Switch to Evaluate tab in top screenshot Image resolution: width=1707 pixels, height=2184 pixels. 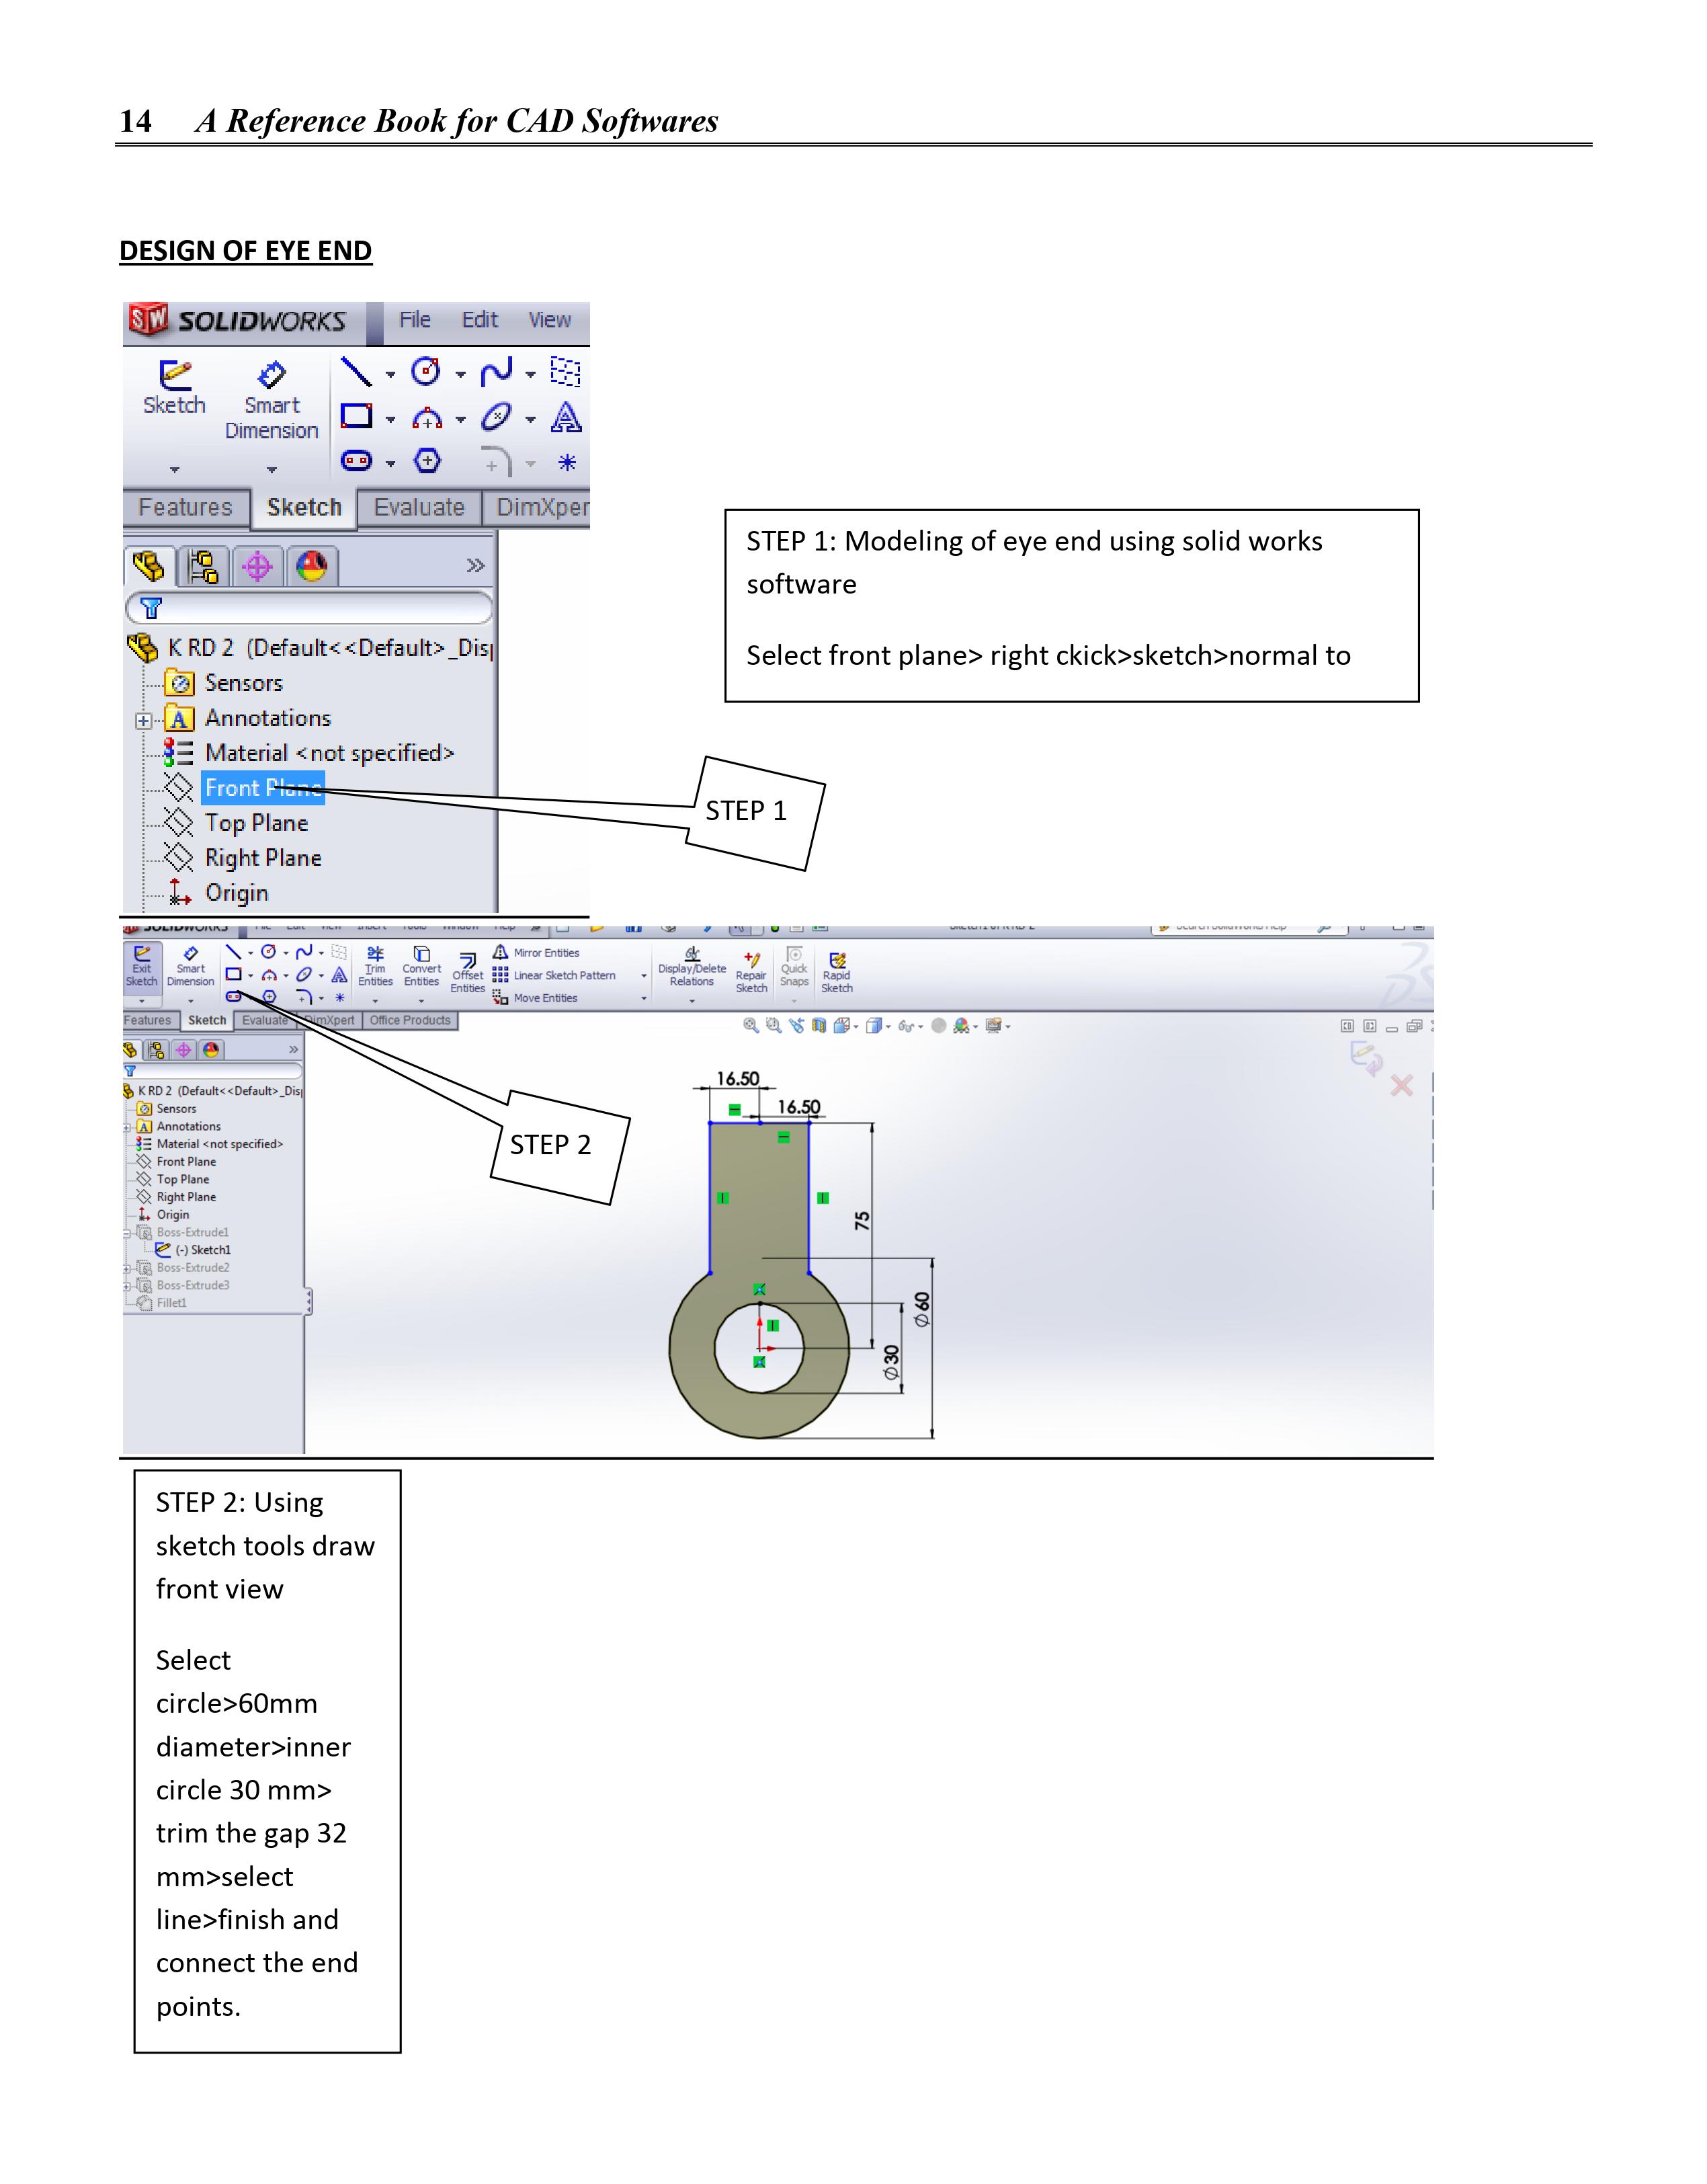tap(418, 507)
